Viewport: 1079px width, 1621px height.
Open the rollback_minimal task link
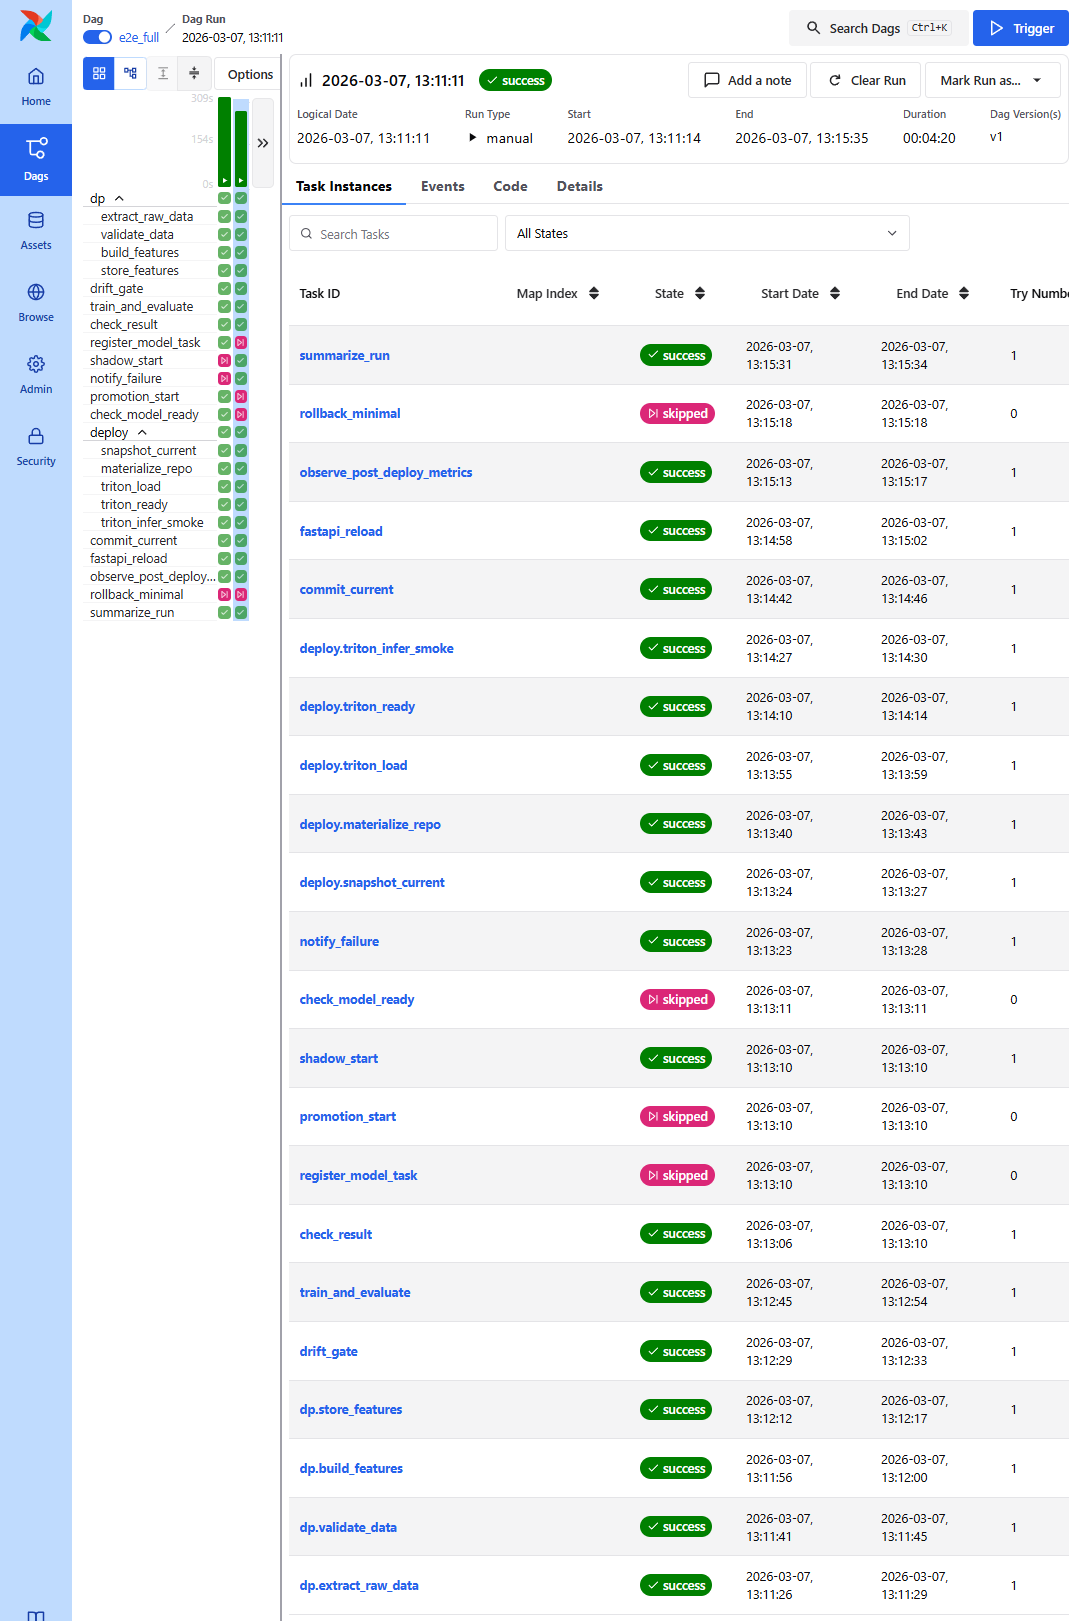(350, 413)
